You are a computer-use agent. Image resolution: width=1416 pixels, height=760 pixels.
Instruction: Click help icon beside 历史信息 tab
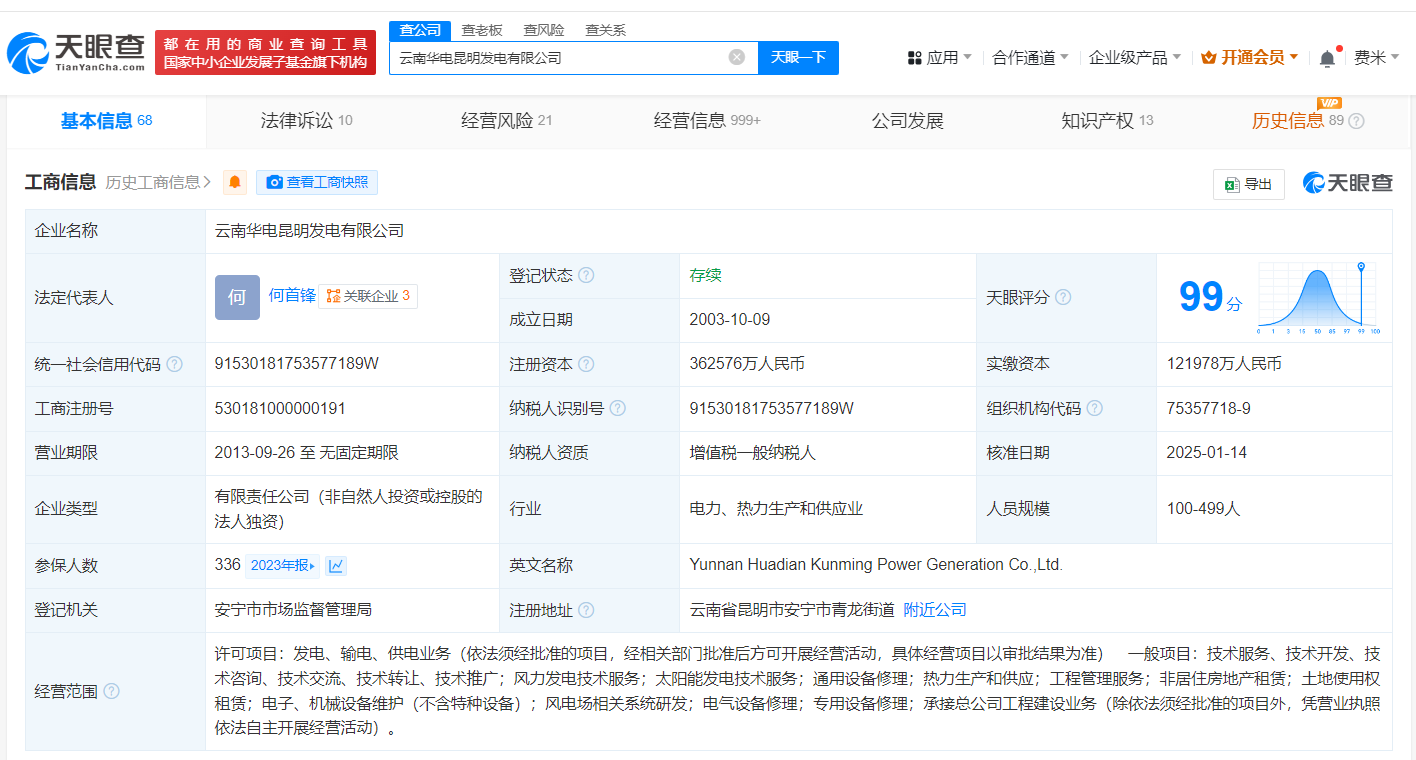tap(1356, 121)
